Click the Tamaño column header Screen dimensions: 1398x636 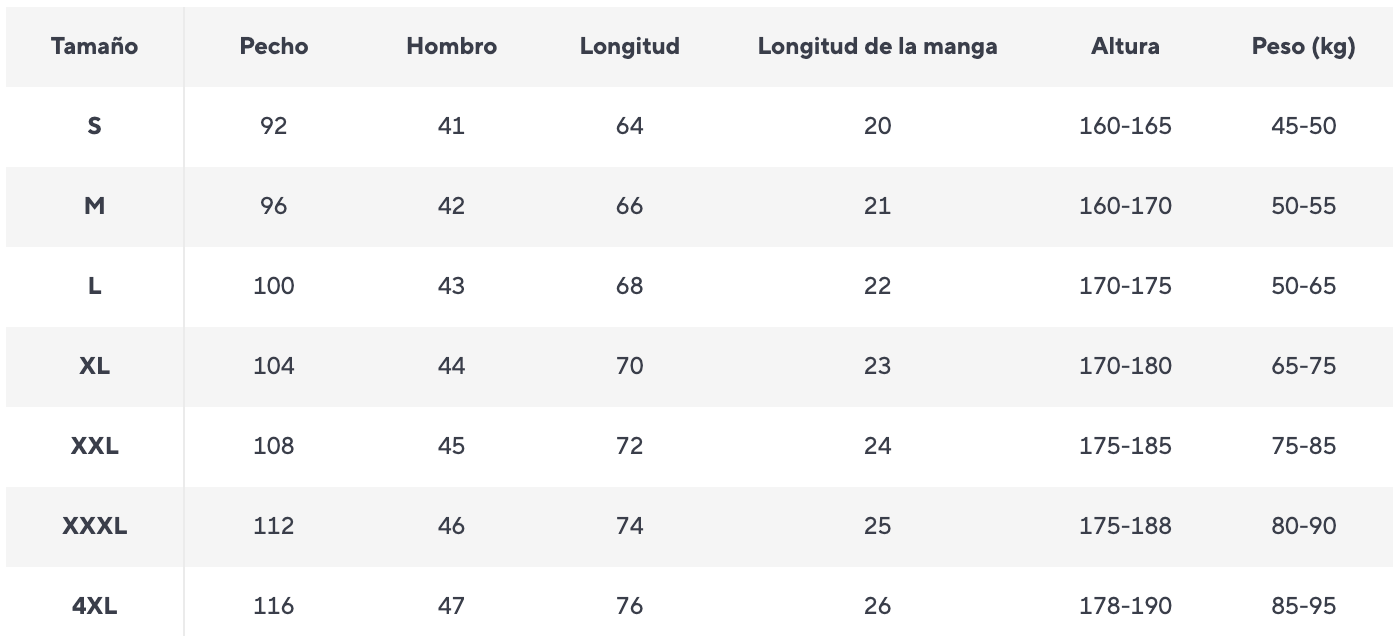94,46
